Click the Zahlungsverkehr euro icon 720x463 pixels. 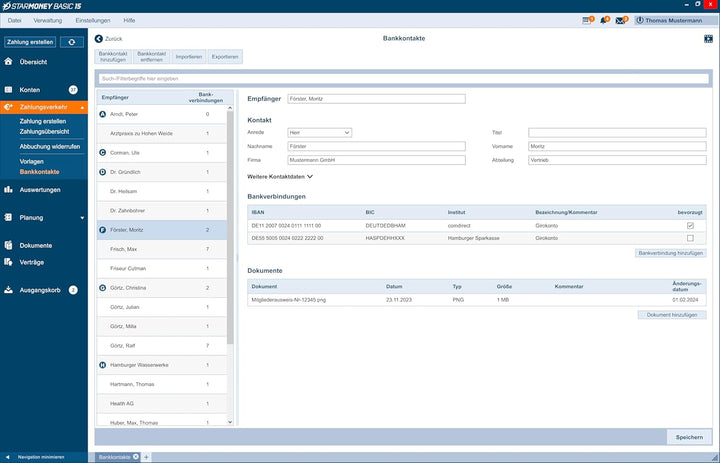coord(8,107)
